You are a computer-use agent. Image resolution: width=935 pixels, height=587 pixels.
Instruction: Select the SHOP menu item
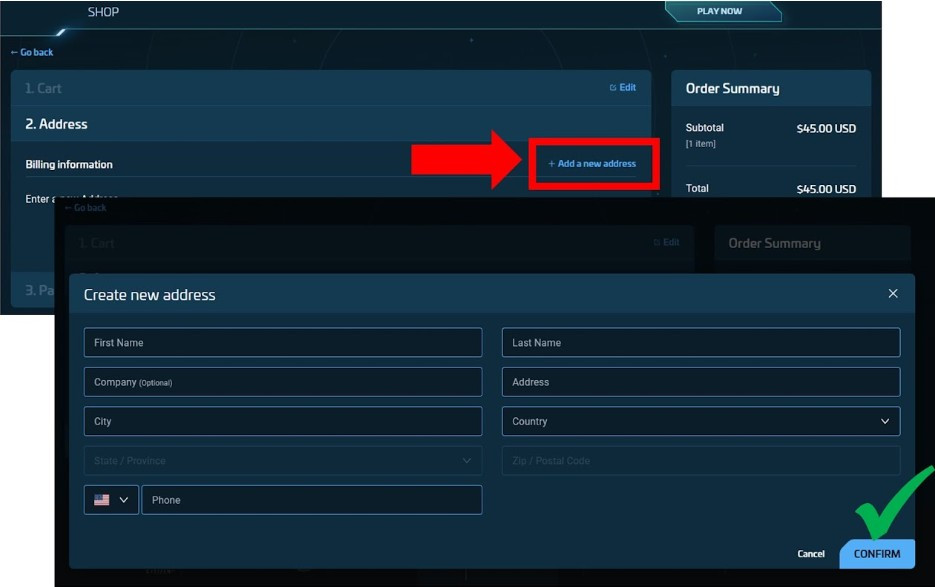point(103,12)
